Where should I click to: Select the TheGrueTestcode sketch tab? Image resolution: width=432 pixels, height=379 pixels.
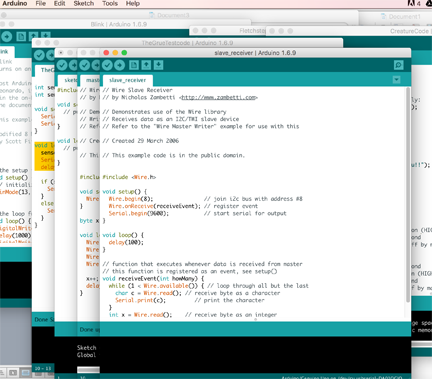45,70
